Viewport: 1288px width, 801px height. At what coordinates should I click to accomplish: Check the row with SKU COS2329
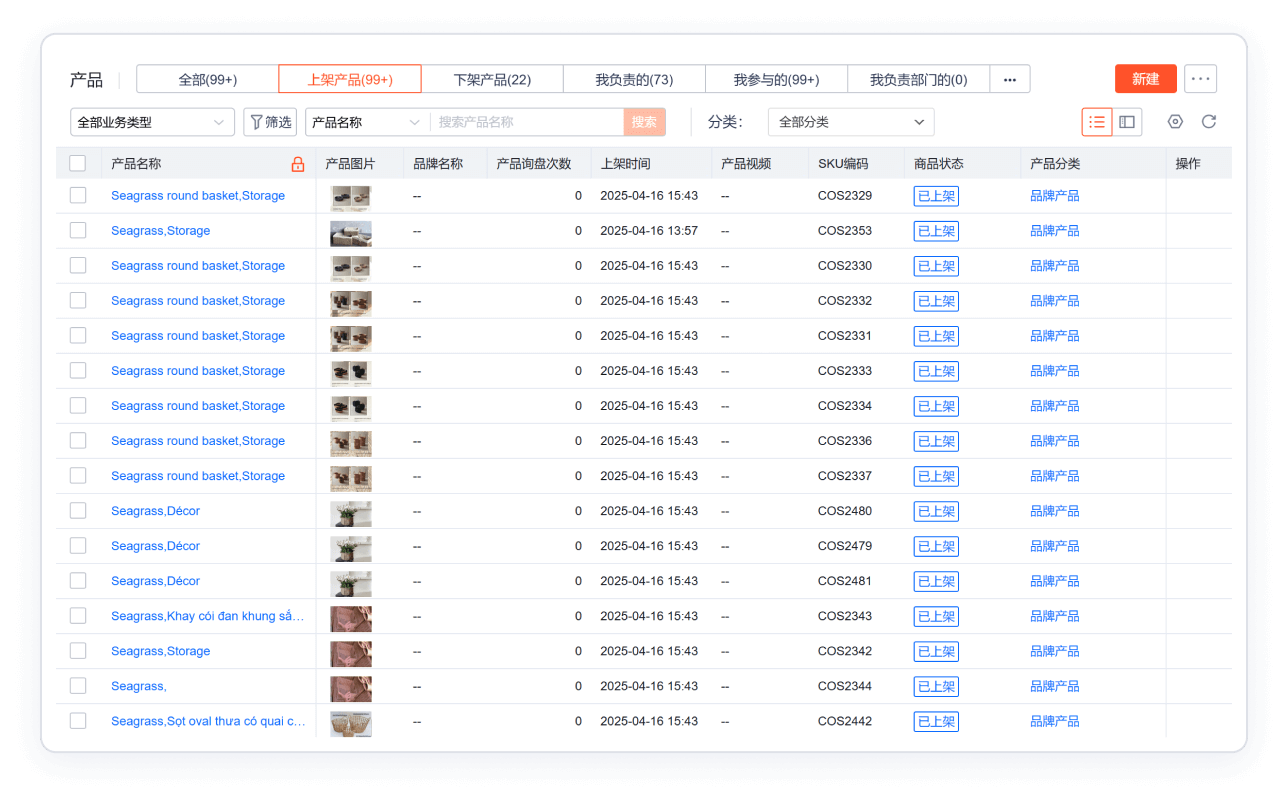(x=78, y=196)
